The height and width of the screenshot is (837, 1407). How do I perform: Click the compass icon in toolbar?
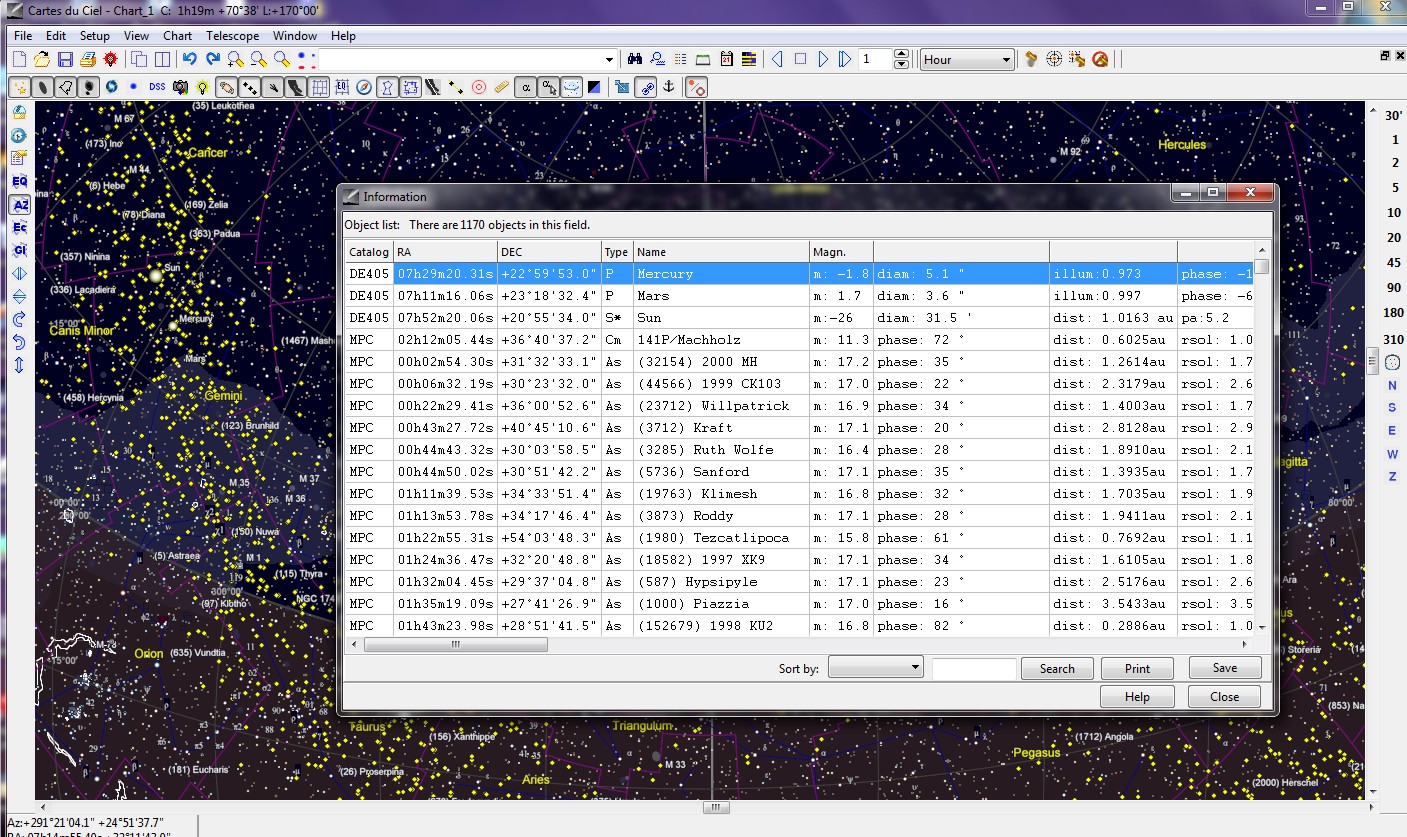[364, 87]
